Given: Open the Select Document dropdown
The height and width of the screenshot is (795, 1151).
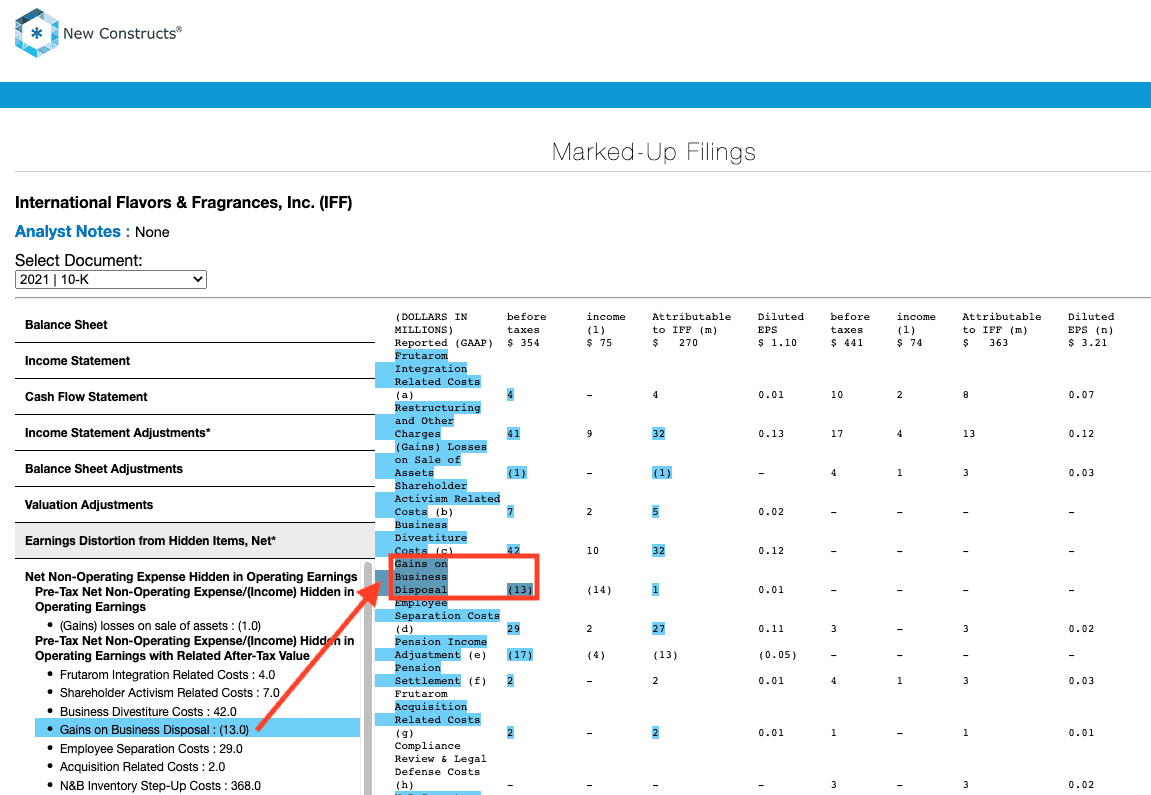Looking at the screenshot, I should pyautogui.click(x=111, y=280).
